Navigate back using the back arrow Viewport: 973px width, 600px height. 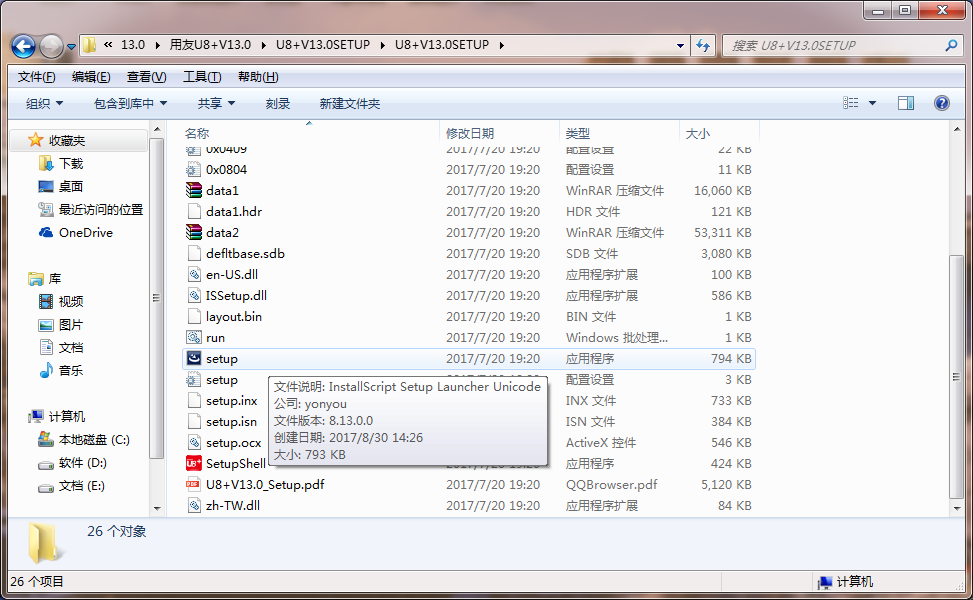click(x=22, y=46)
